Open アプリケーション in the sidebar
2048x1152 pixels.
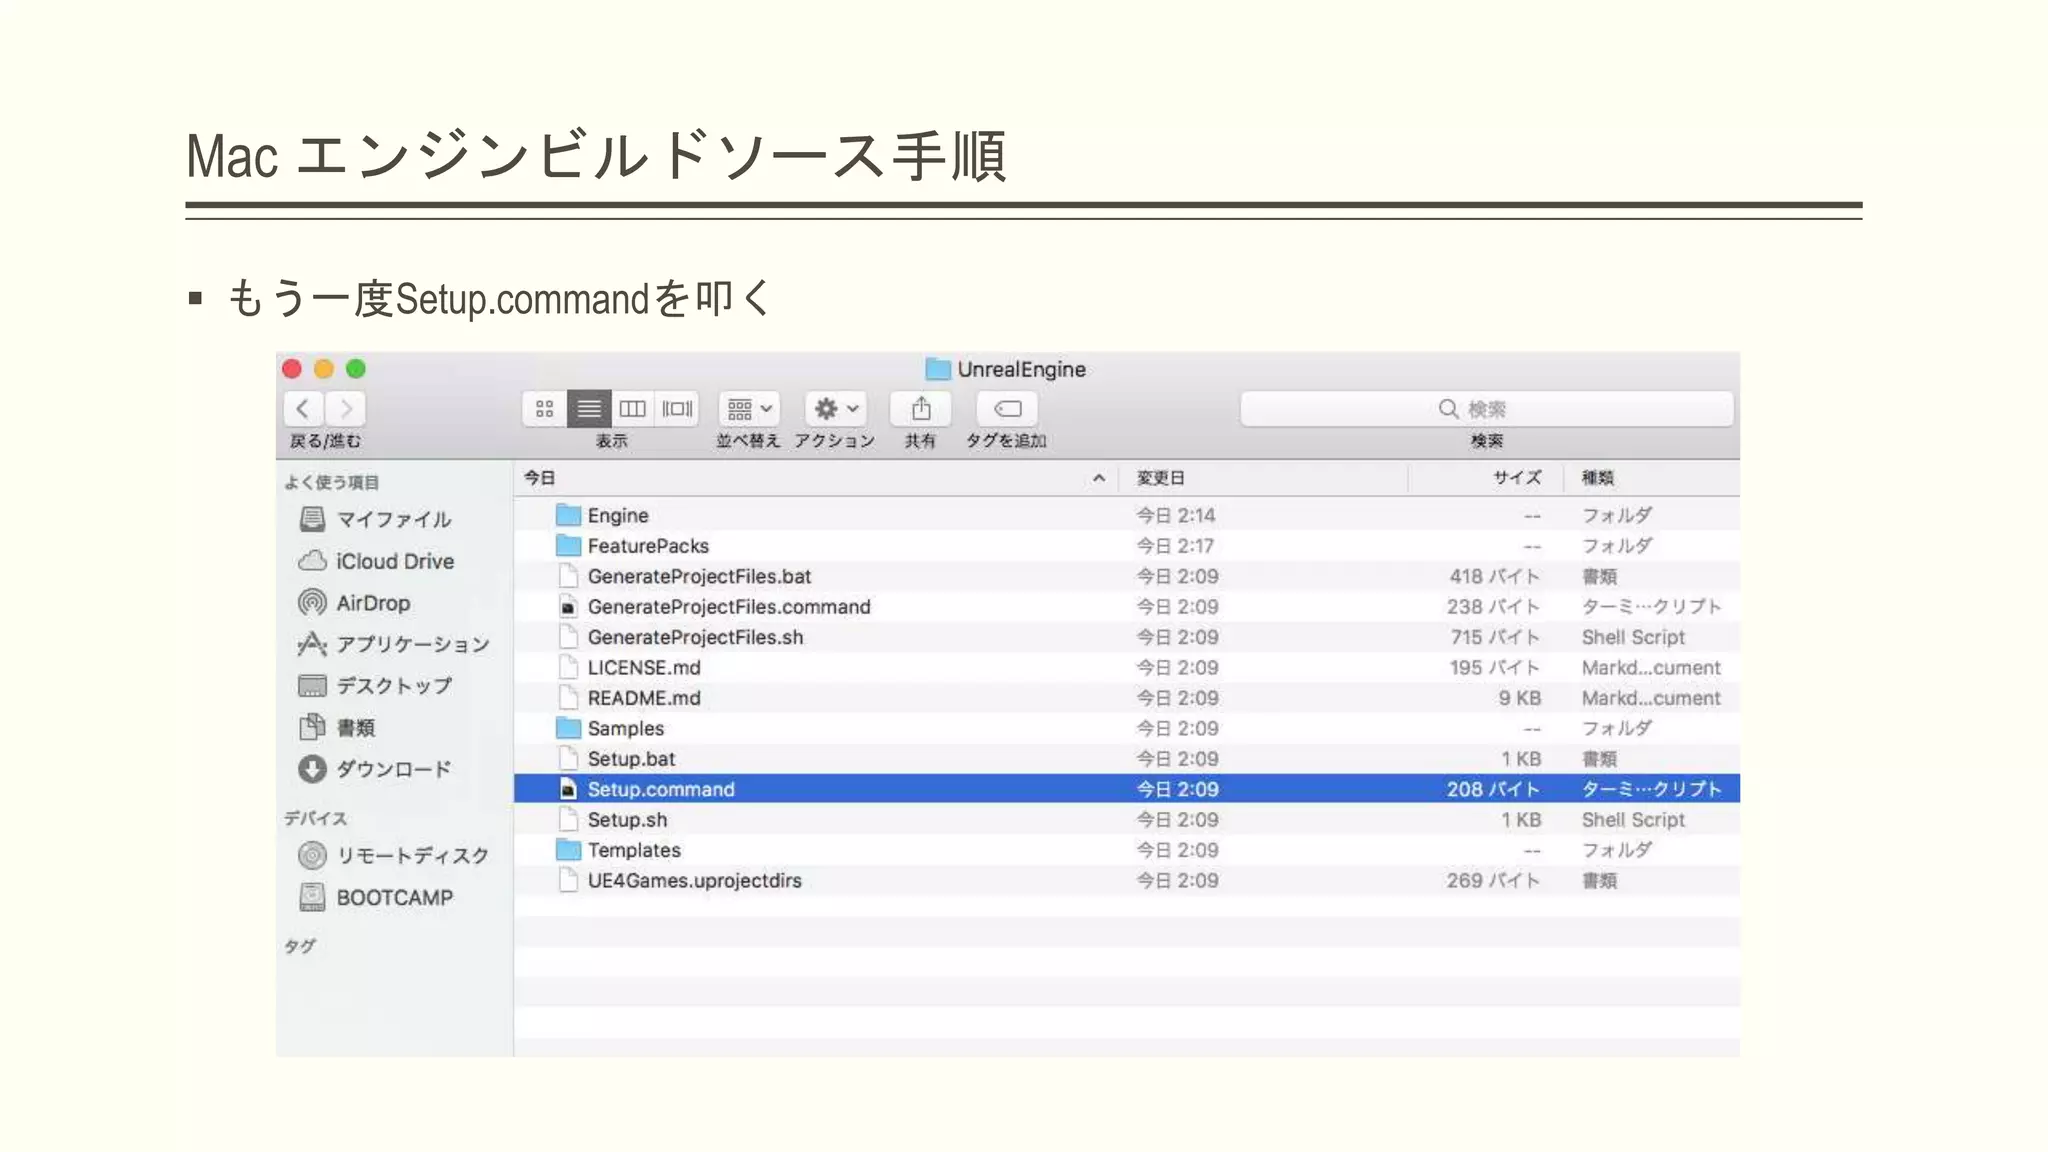(394, 644)
